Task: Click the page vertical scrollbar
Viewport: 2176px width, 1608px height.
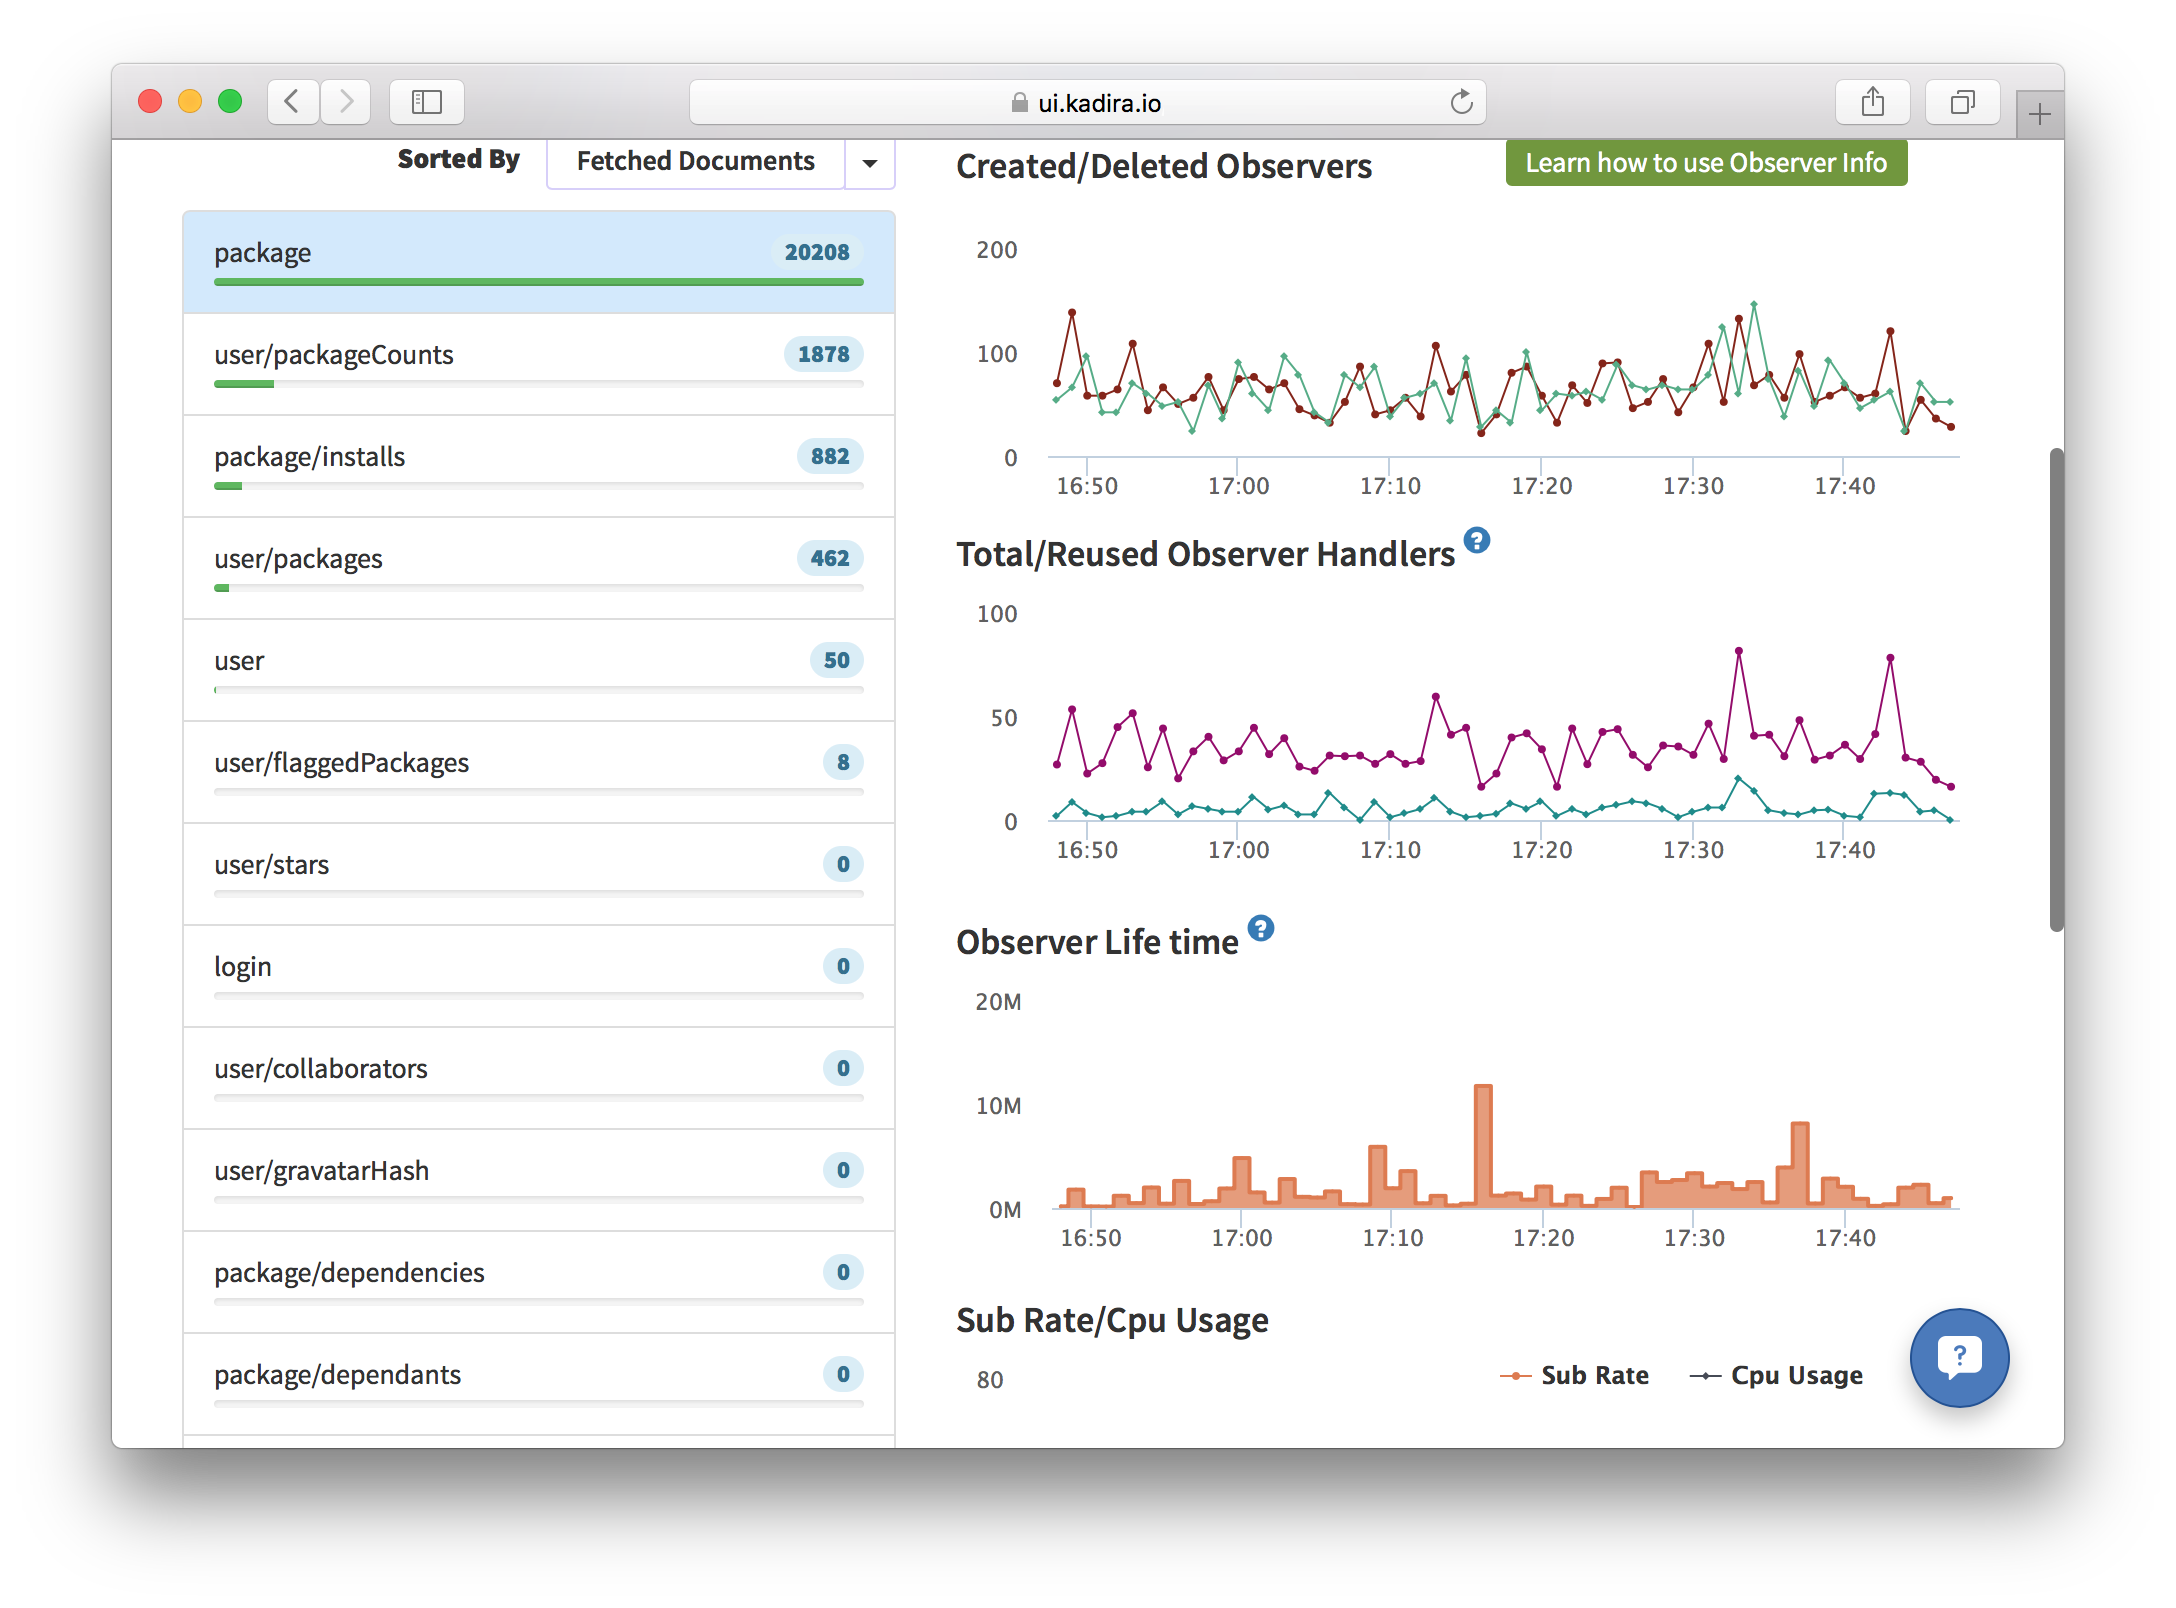Action: pyautogui.click(x=2056, y=689)
